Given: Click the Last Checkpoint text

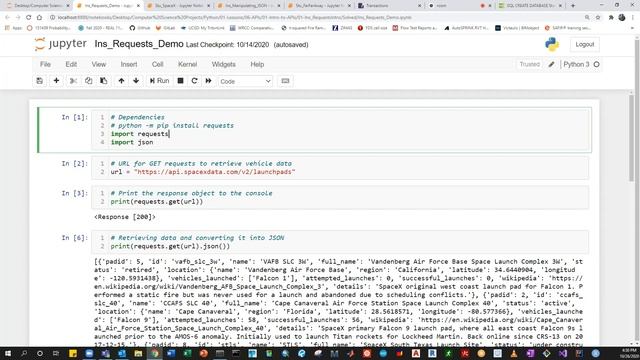Looking at the screenshot, I should [x=227, y=45].
